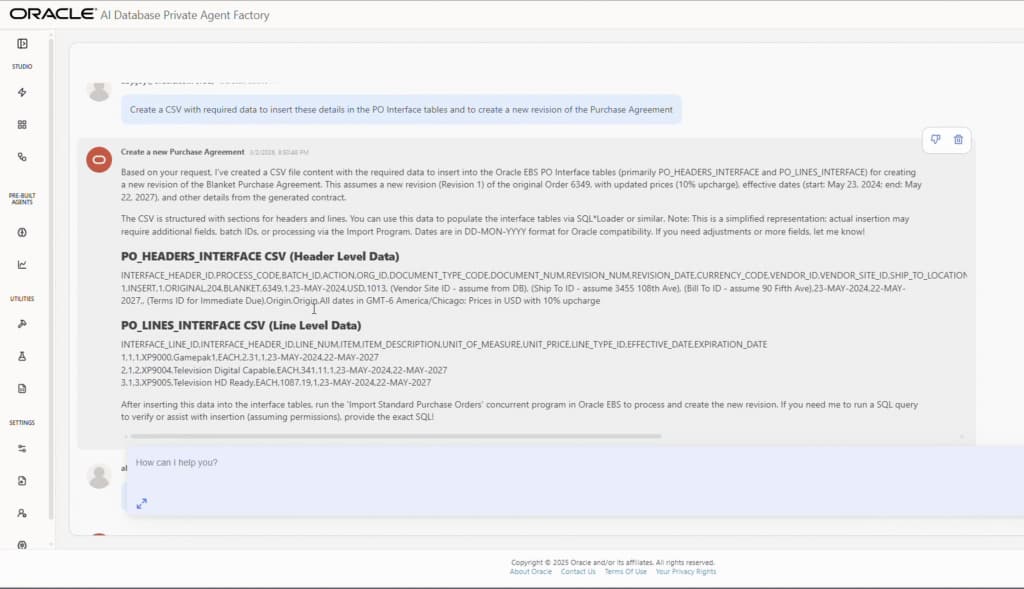Click the INTERFACE_HEADER_ID header column line
1024x589 pixels.
tap(544, 276)
